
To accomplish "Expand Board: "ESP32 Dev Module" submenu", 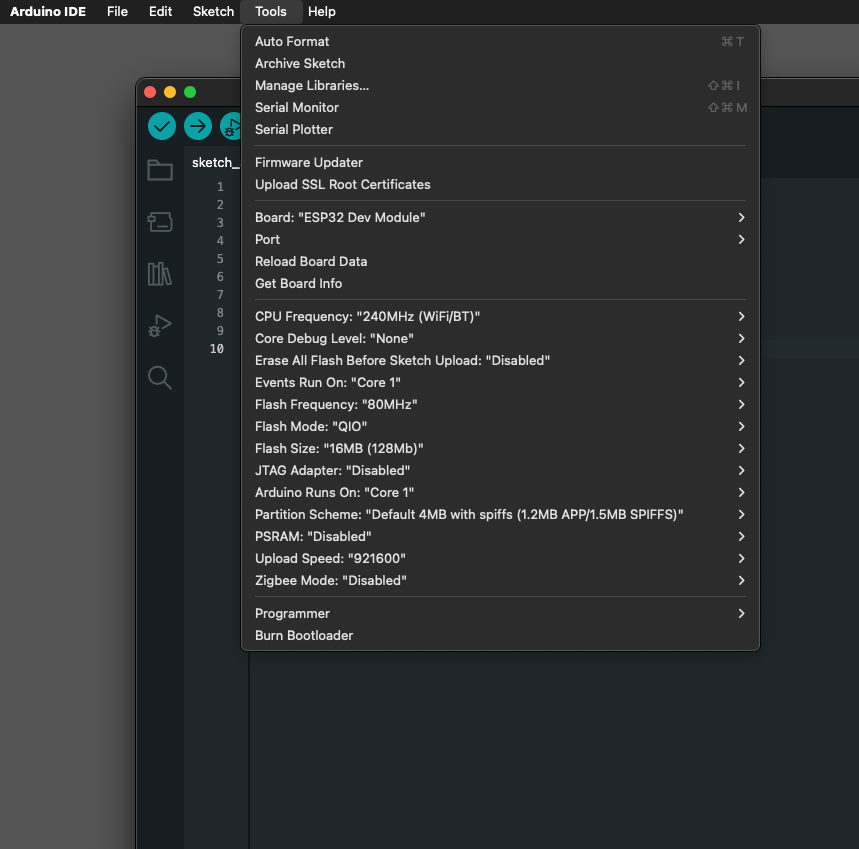I will (500, 217).
